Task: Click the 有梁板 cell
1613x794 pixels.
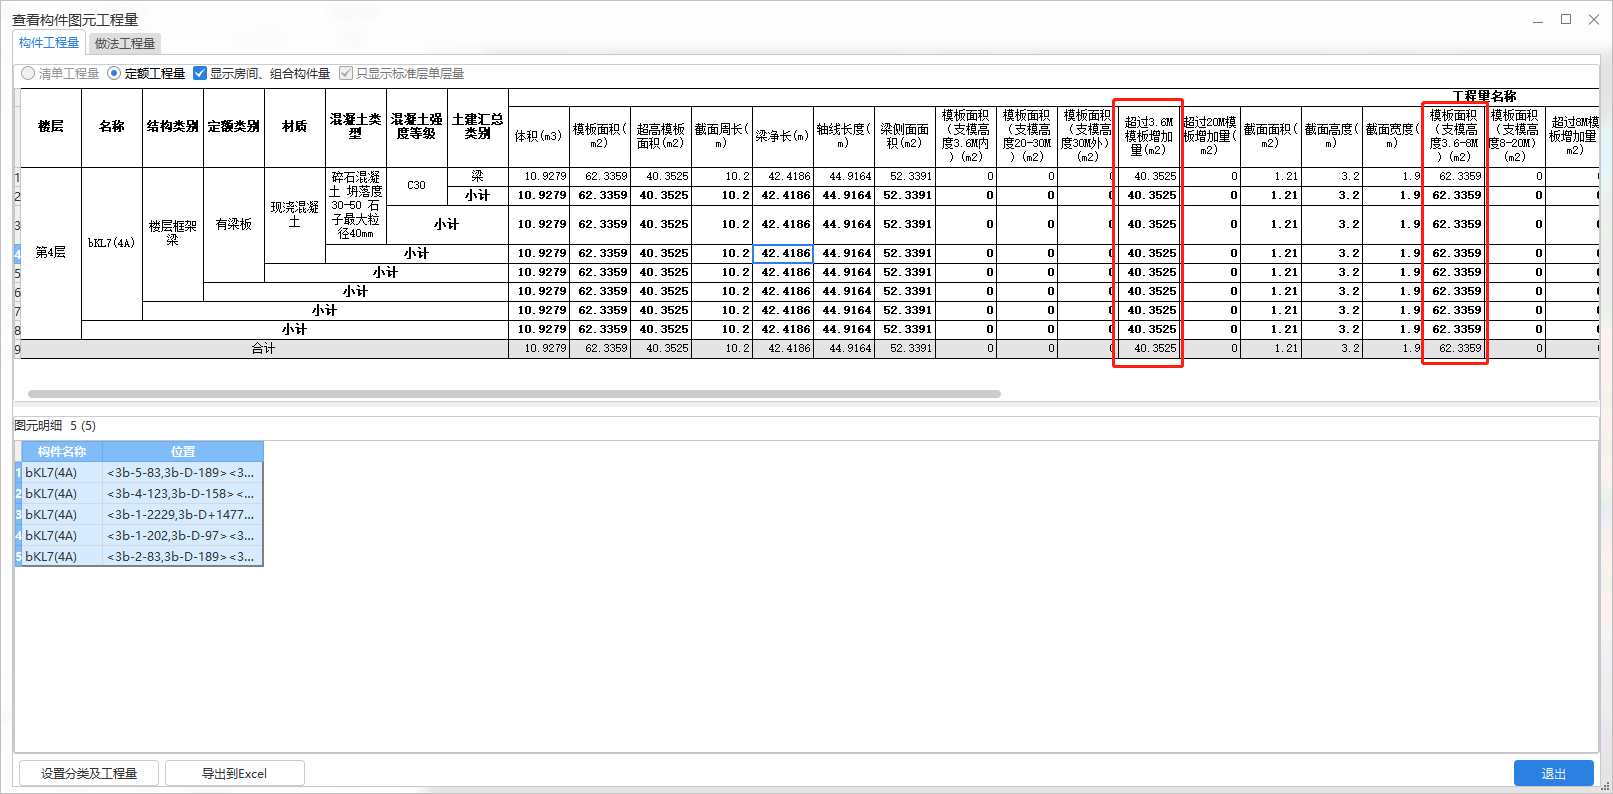Action: (x=234, y=224)
